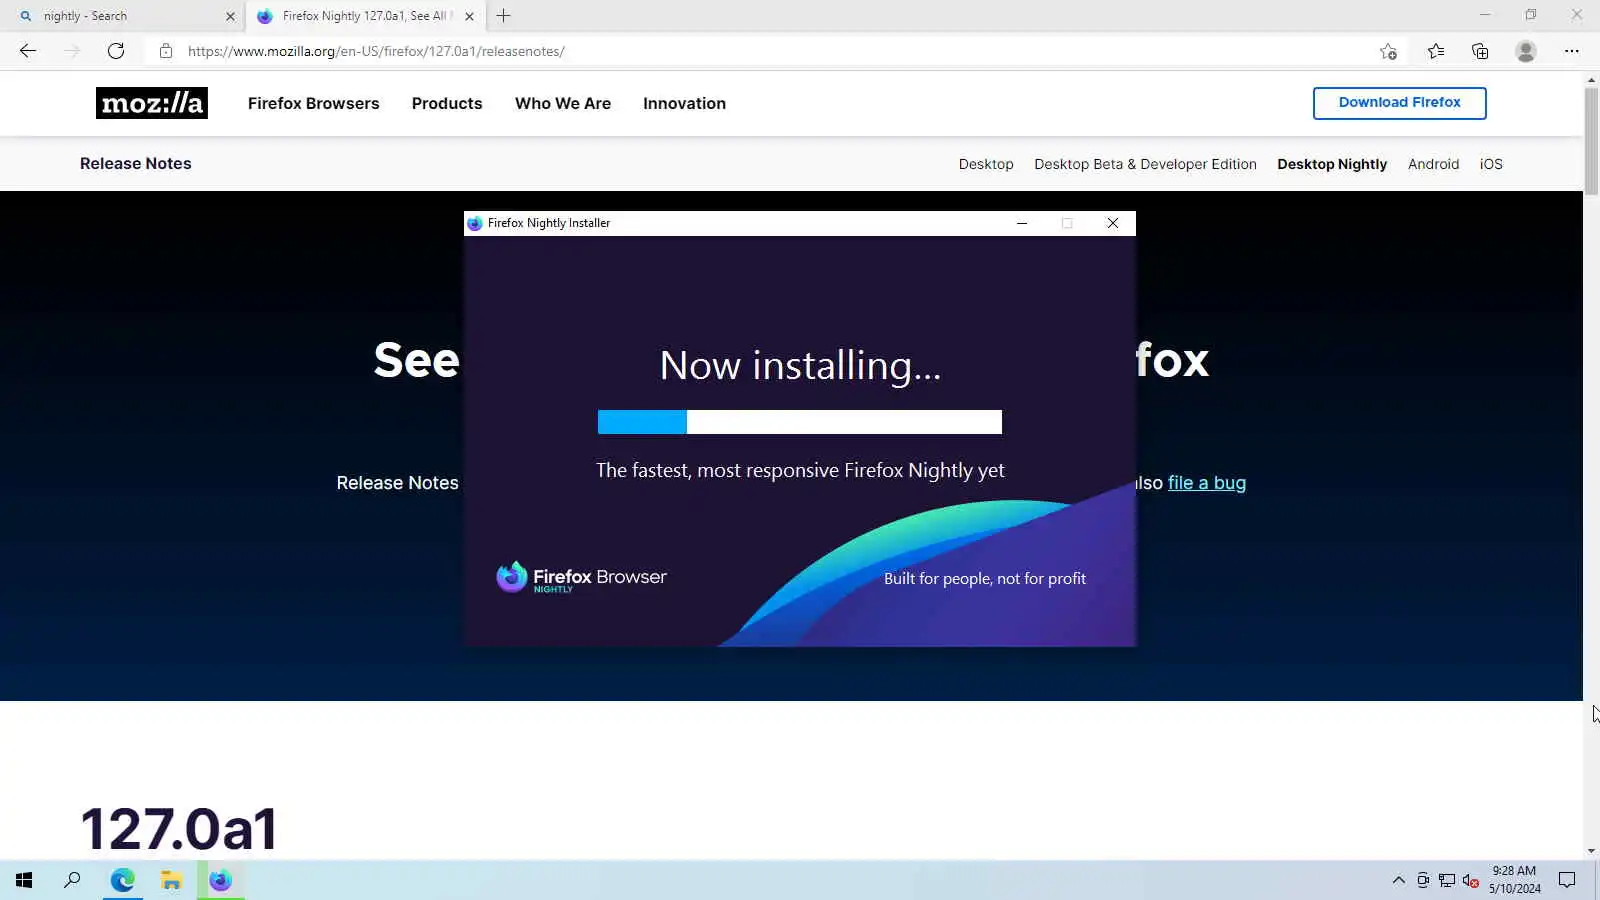
Task: Open the network status tray icon
Action: point(1447,880)
